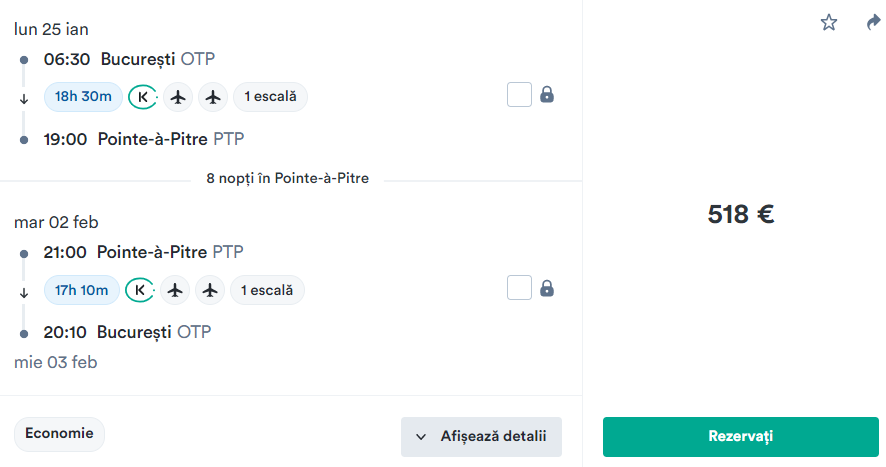Click the return flight airline logo

click(140, 290)
